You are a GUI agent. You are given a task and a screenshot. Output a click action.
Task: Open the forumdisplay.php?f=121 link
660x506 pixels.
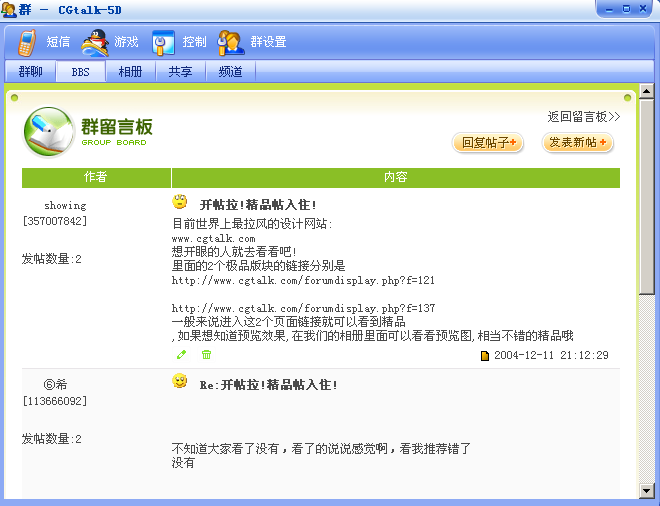303,280
